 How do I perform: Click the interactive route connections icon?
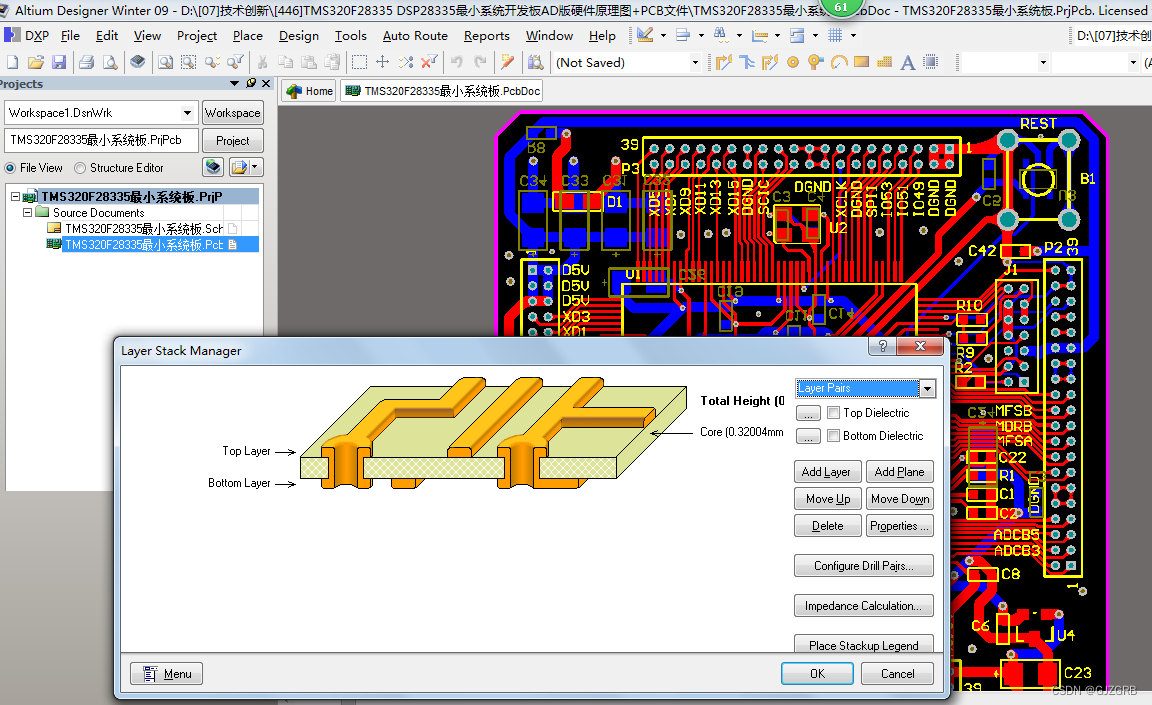coord(724,62)
